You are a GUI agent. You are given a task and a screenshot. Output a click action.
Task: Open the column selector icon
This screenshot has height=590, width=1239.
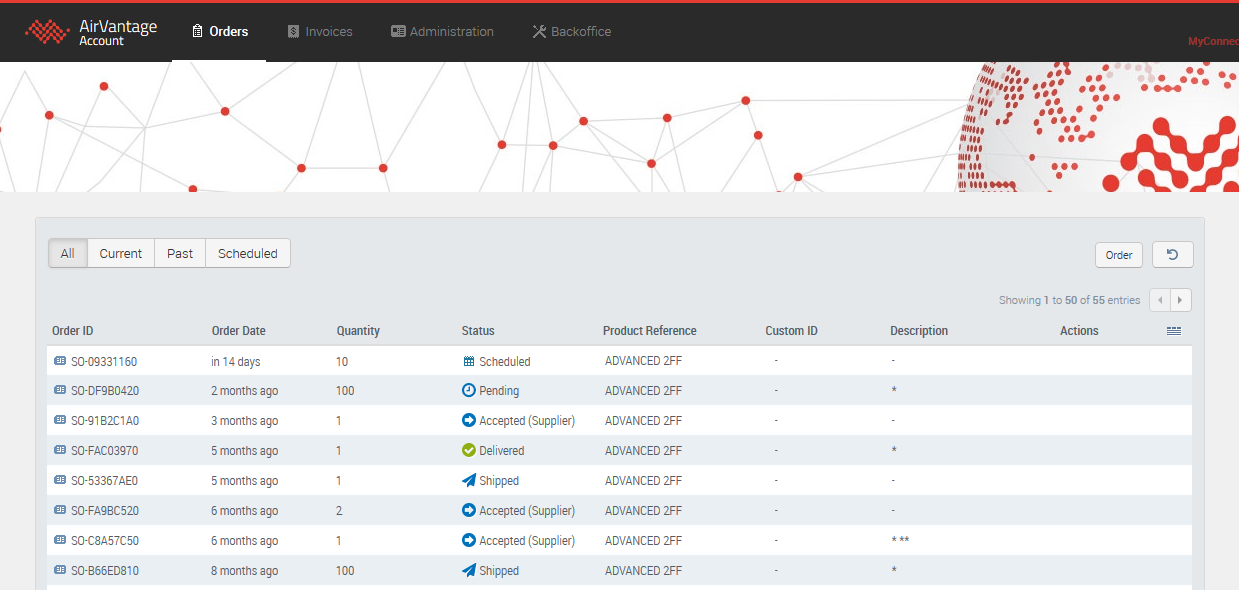click(1174, 331)
